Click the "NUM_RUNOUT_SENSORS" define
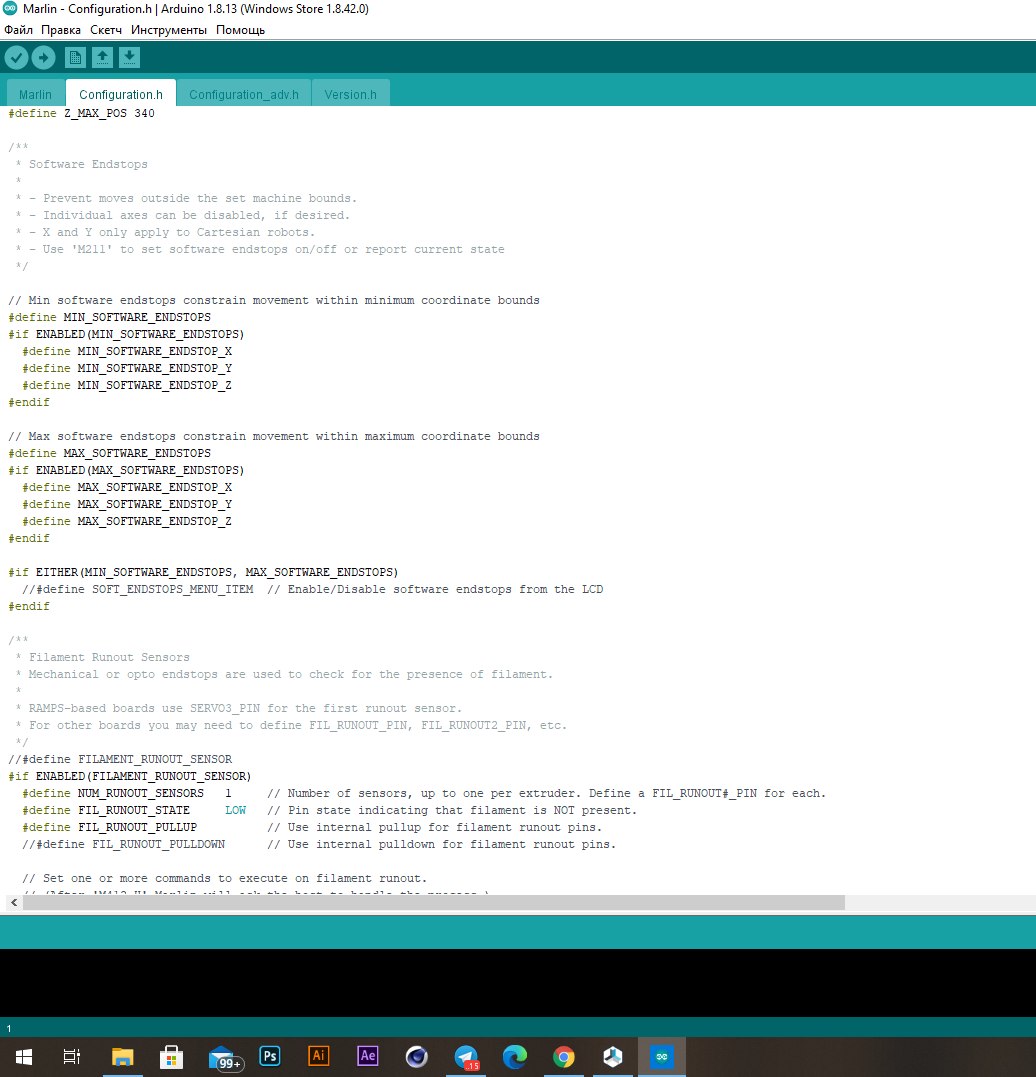Image resolution: width=1036 pixels, height=1077 pixels. [126, 793]
